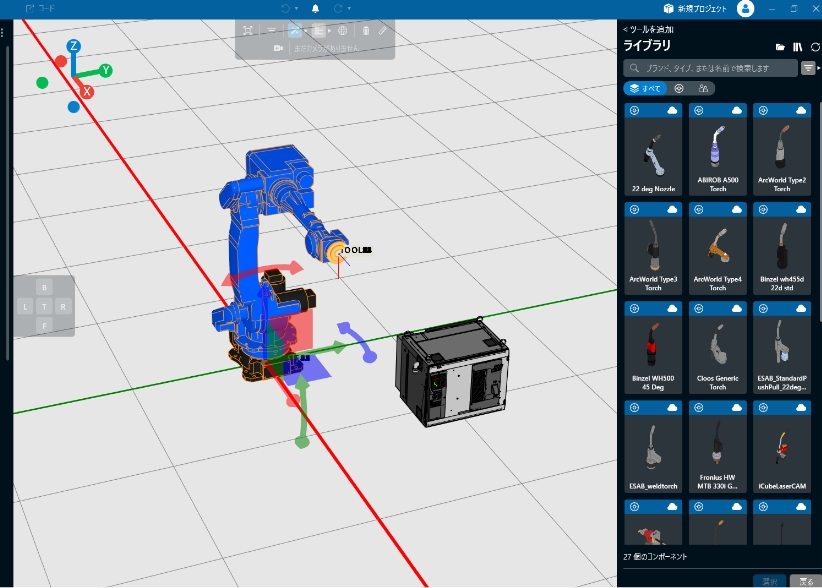Open the folder icon in the library header

(x=780, y=46)
